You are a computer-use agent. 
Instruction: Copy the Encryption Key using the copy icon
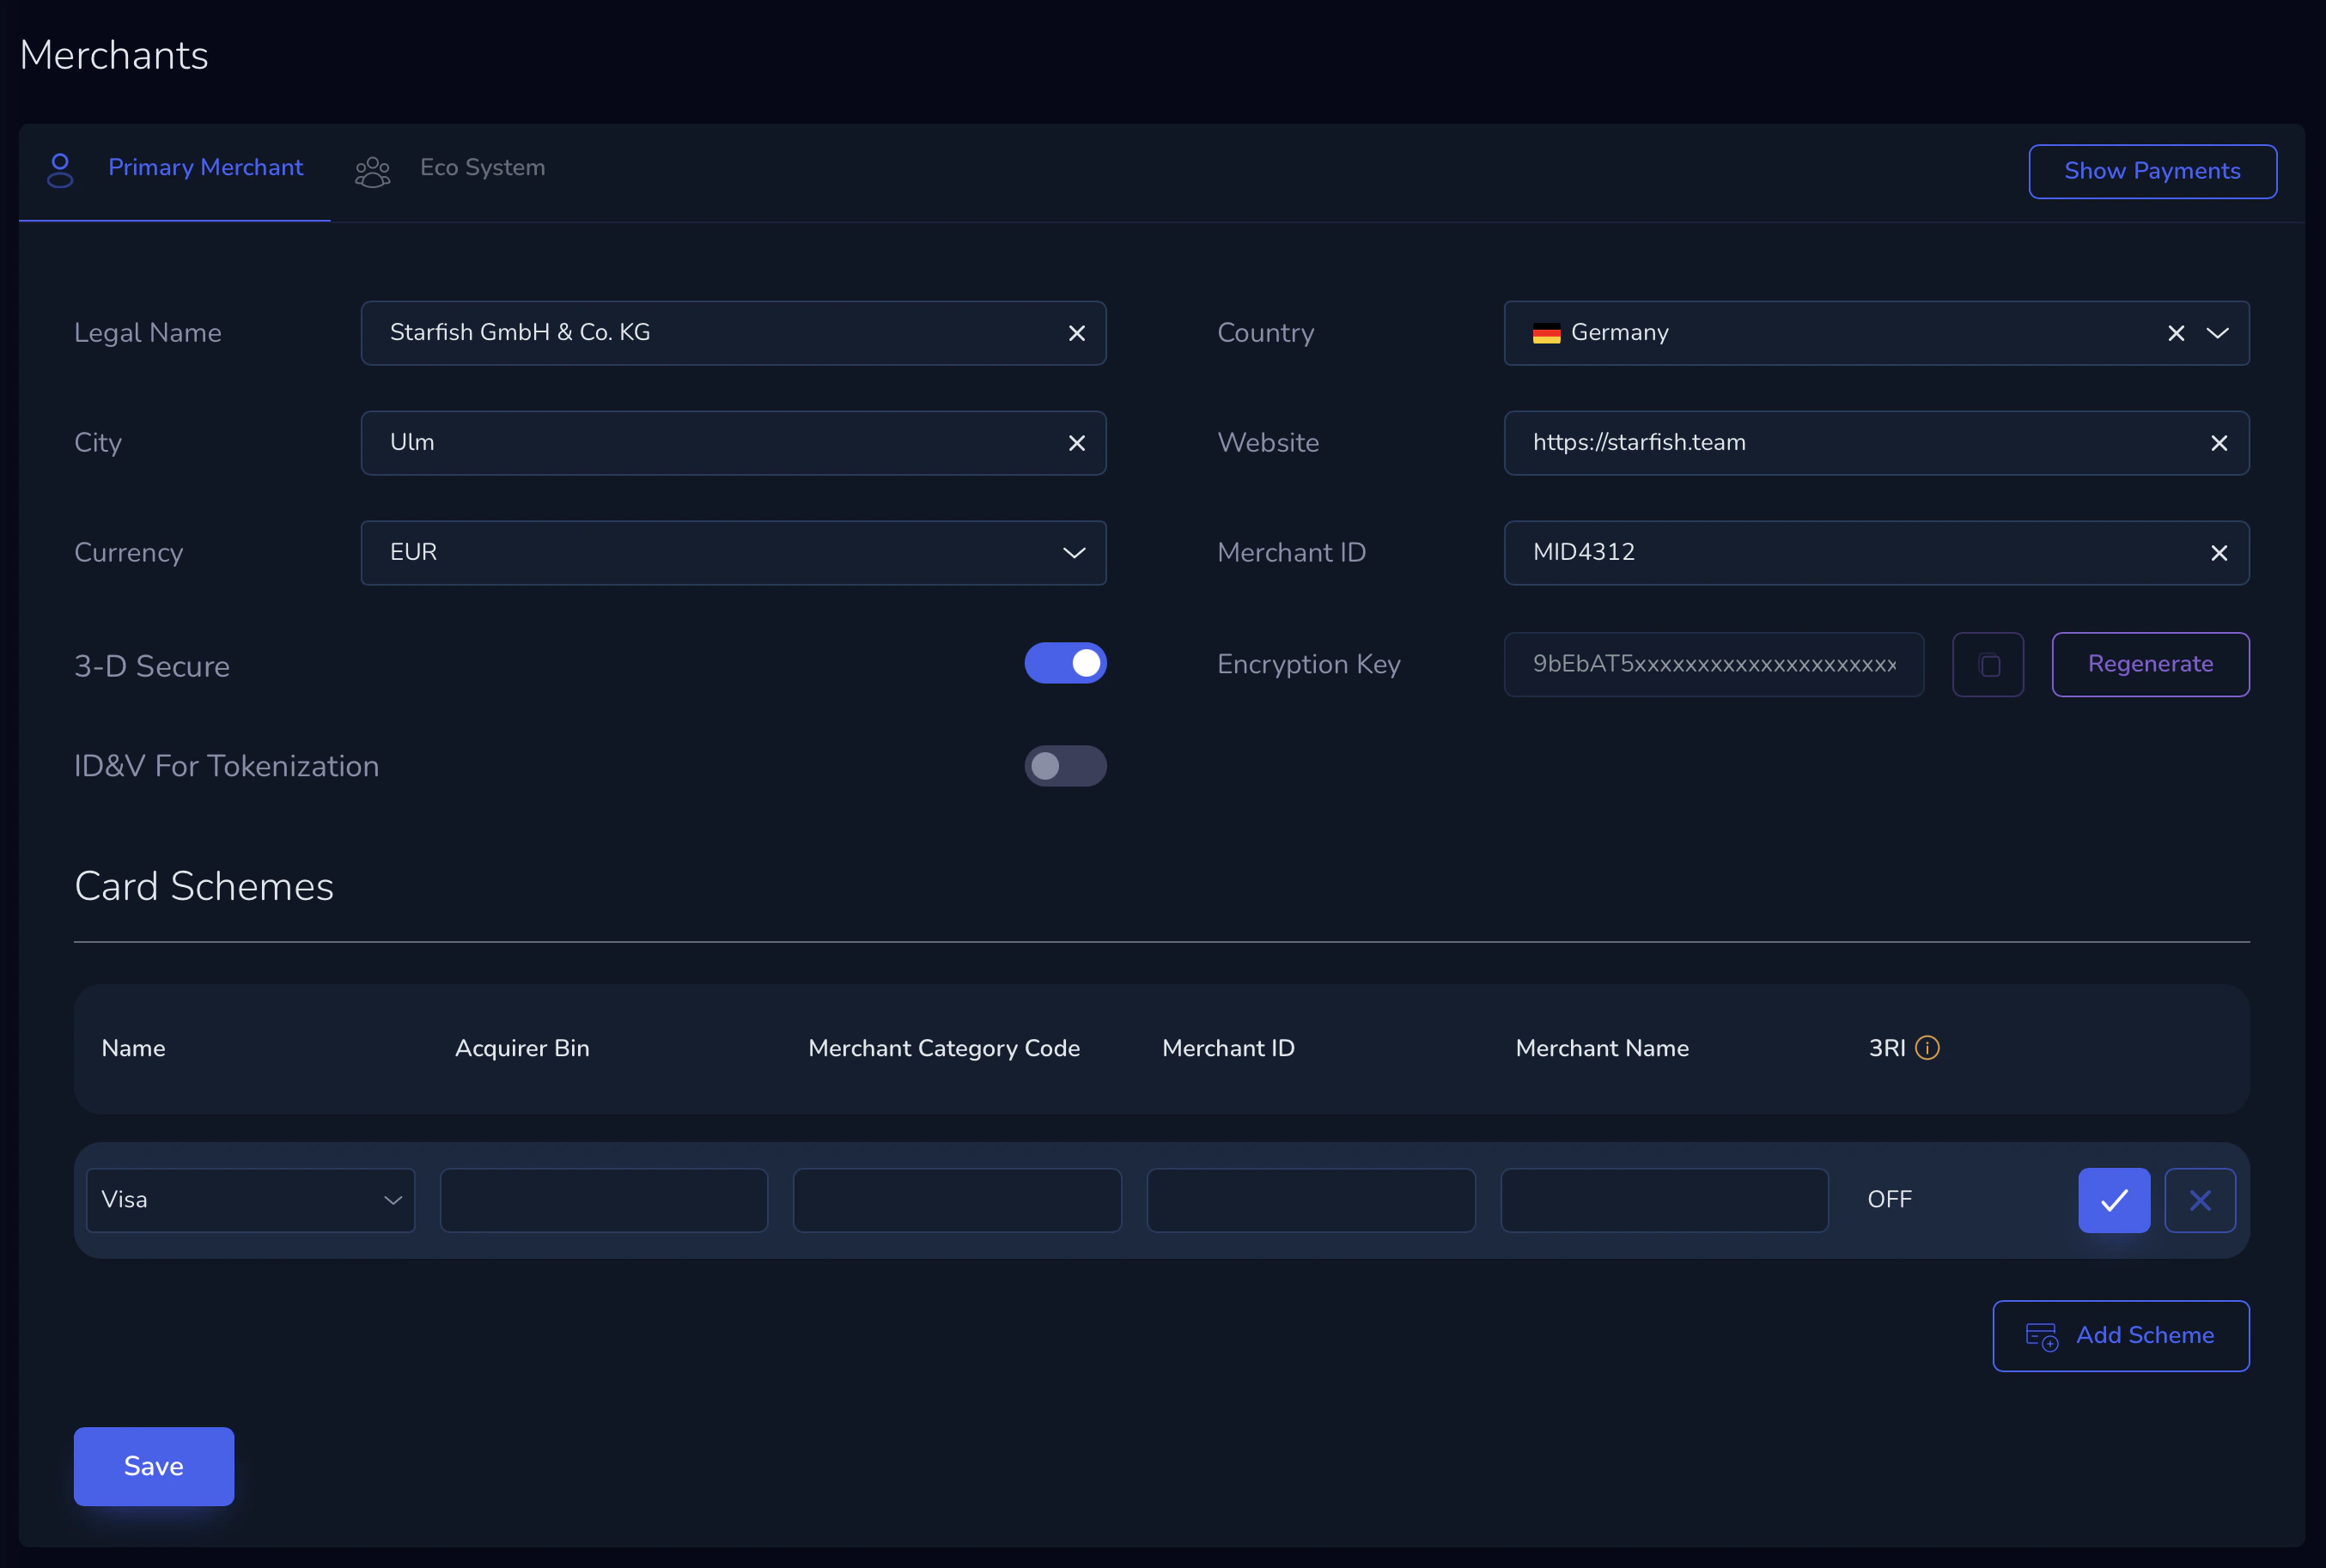(1987, 663)
